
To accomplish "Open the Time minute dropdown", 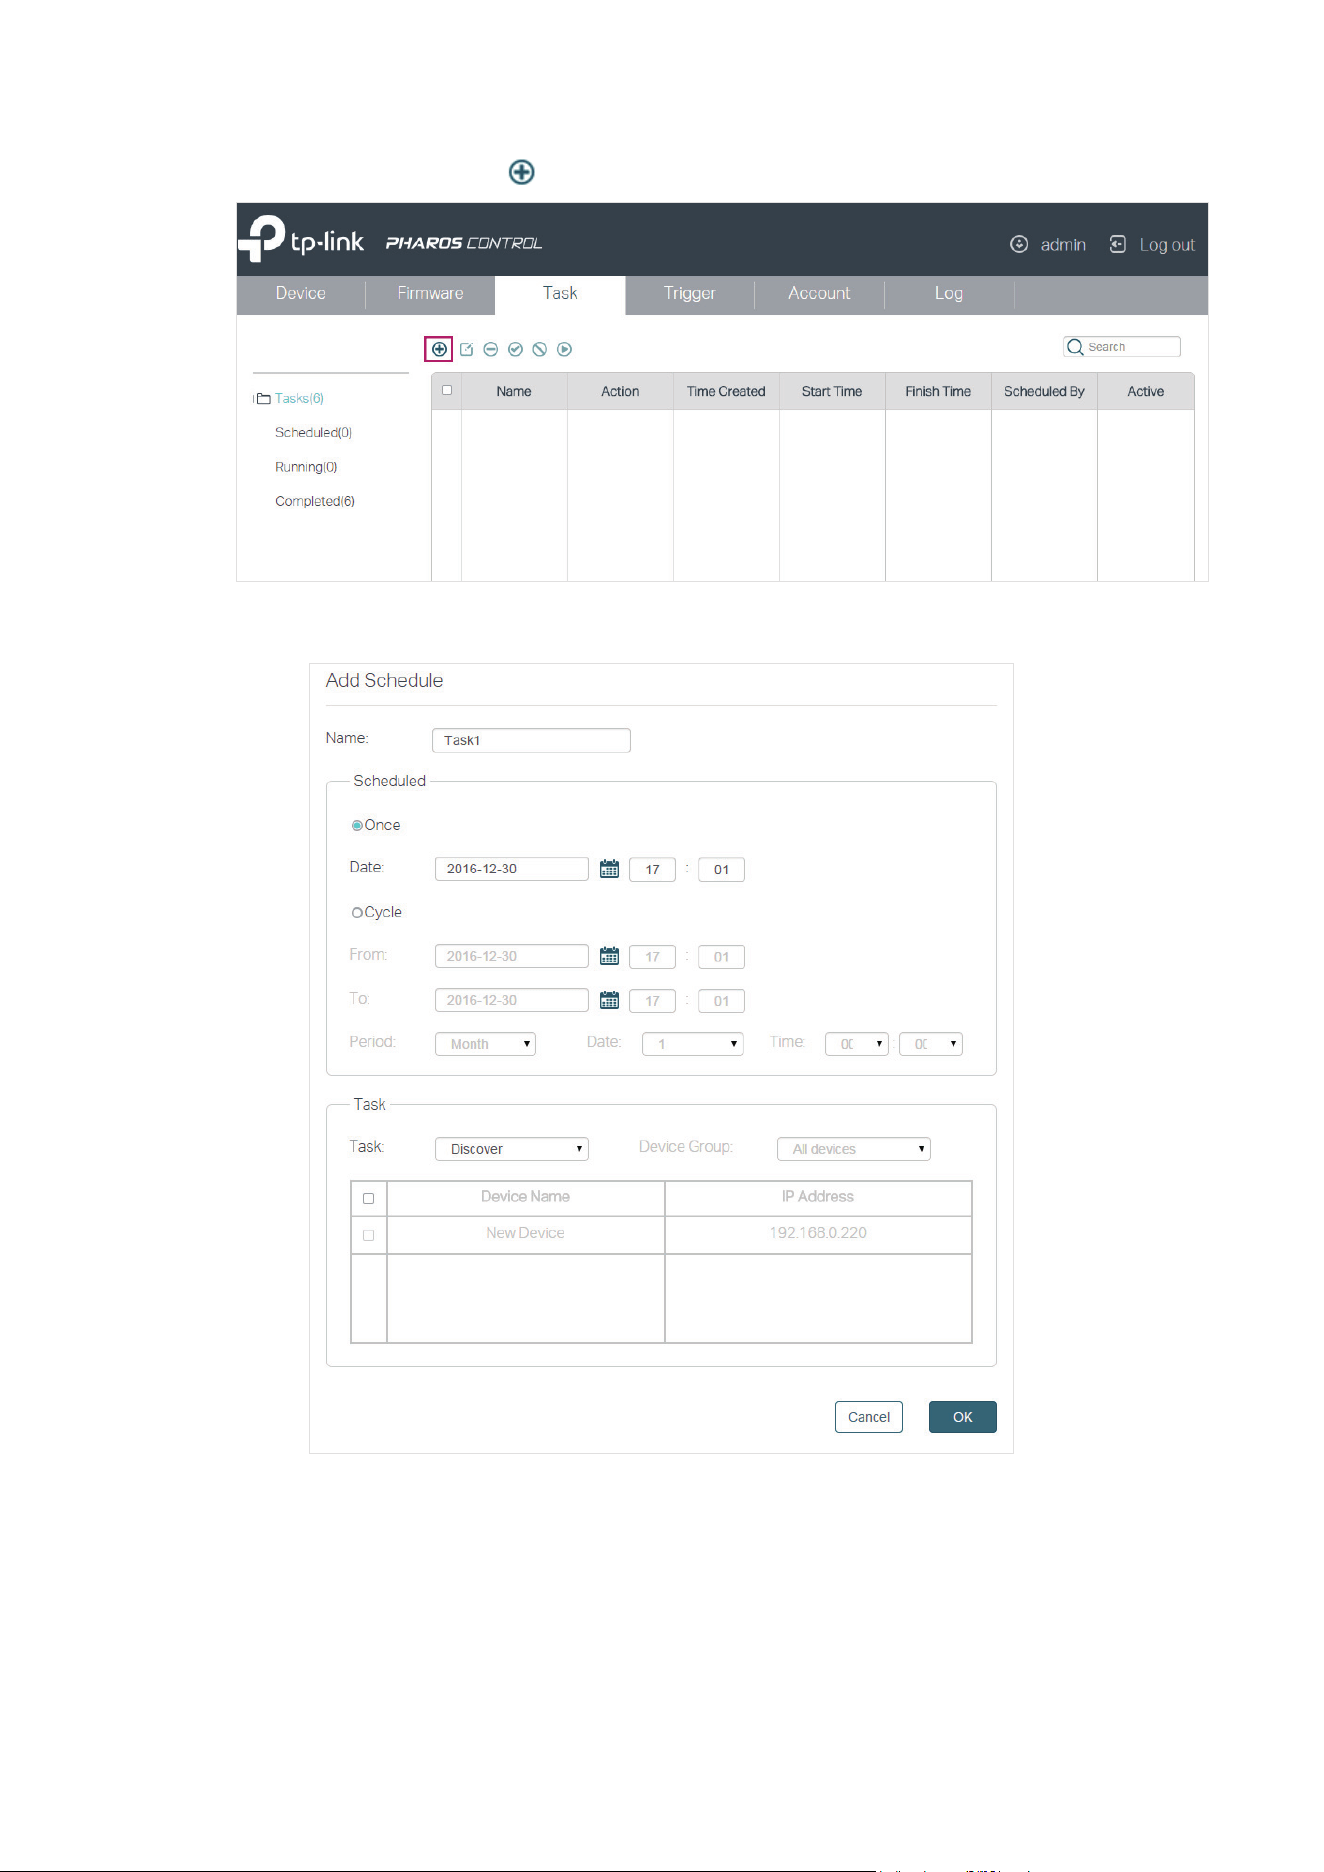I will pos(930,1044).
